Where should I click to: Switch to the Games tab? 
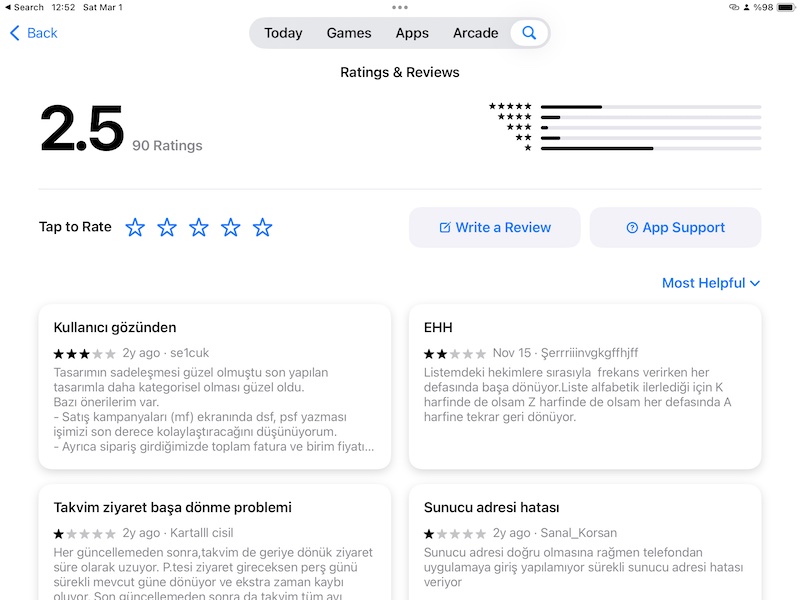349,33
